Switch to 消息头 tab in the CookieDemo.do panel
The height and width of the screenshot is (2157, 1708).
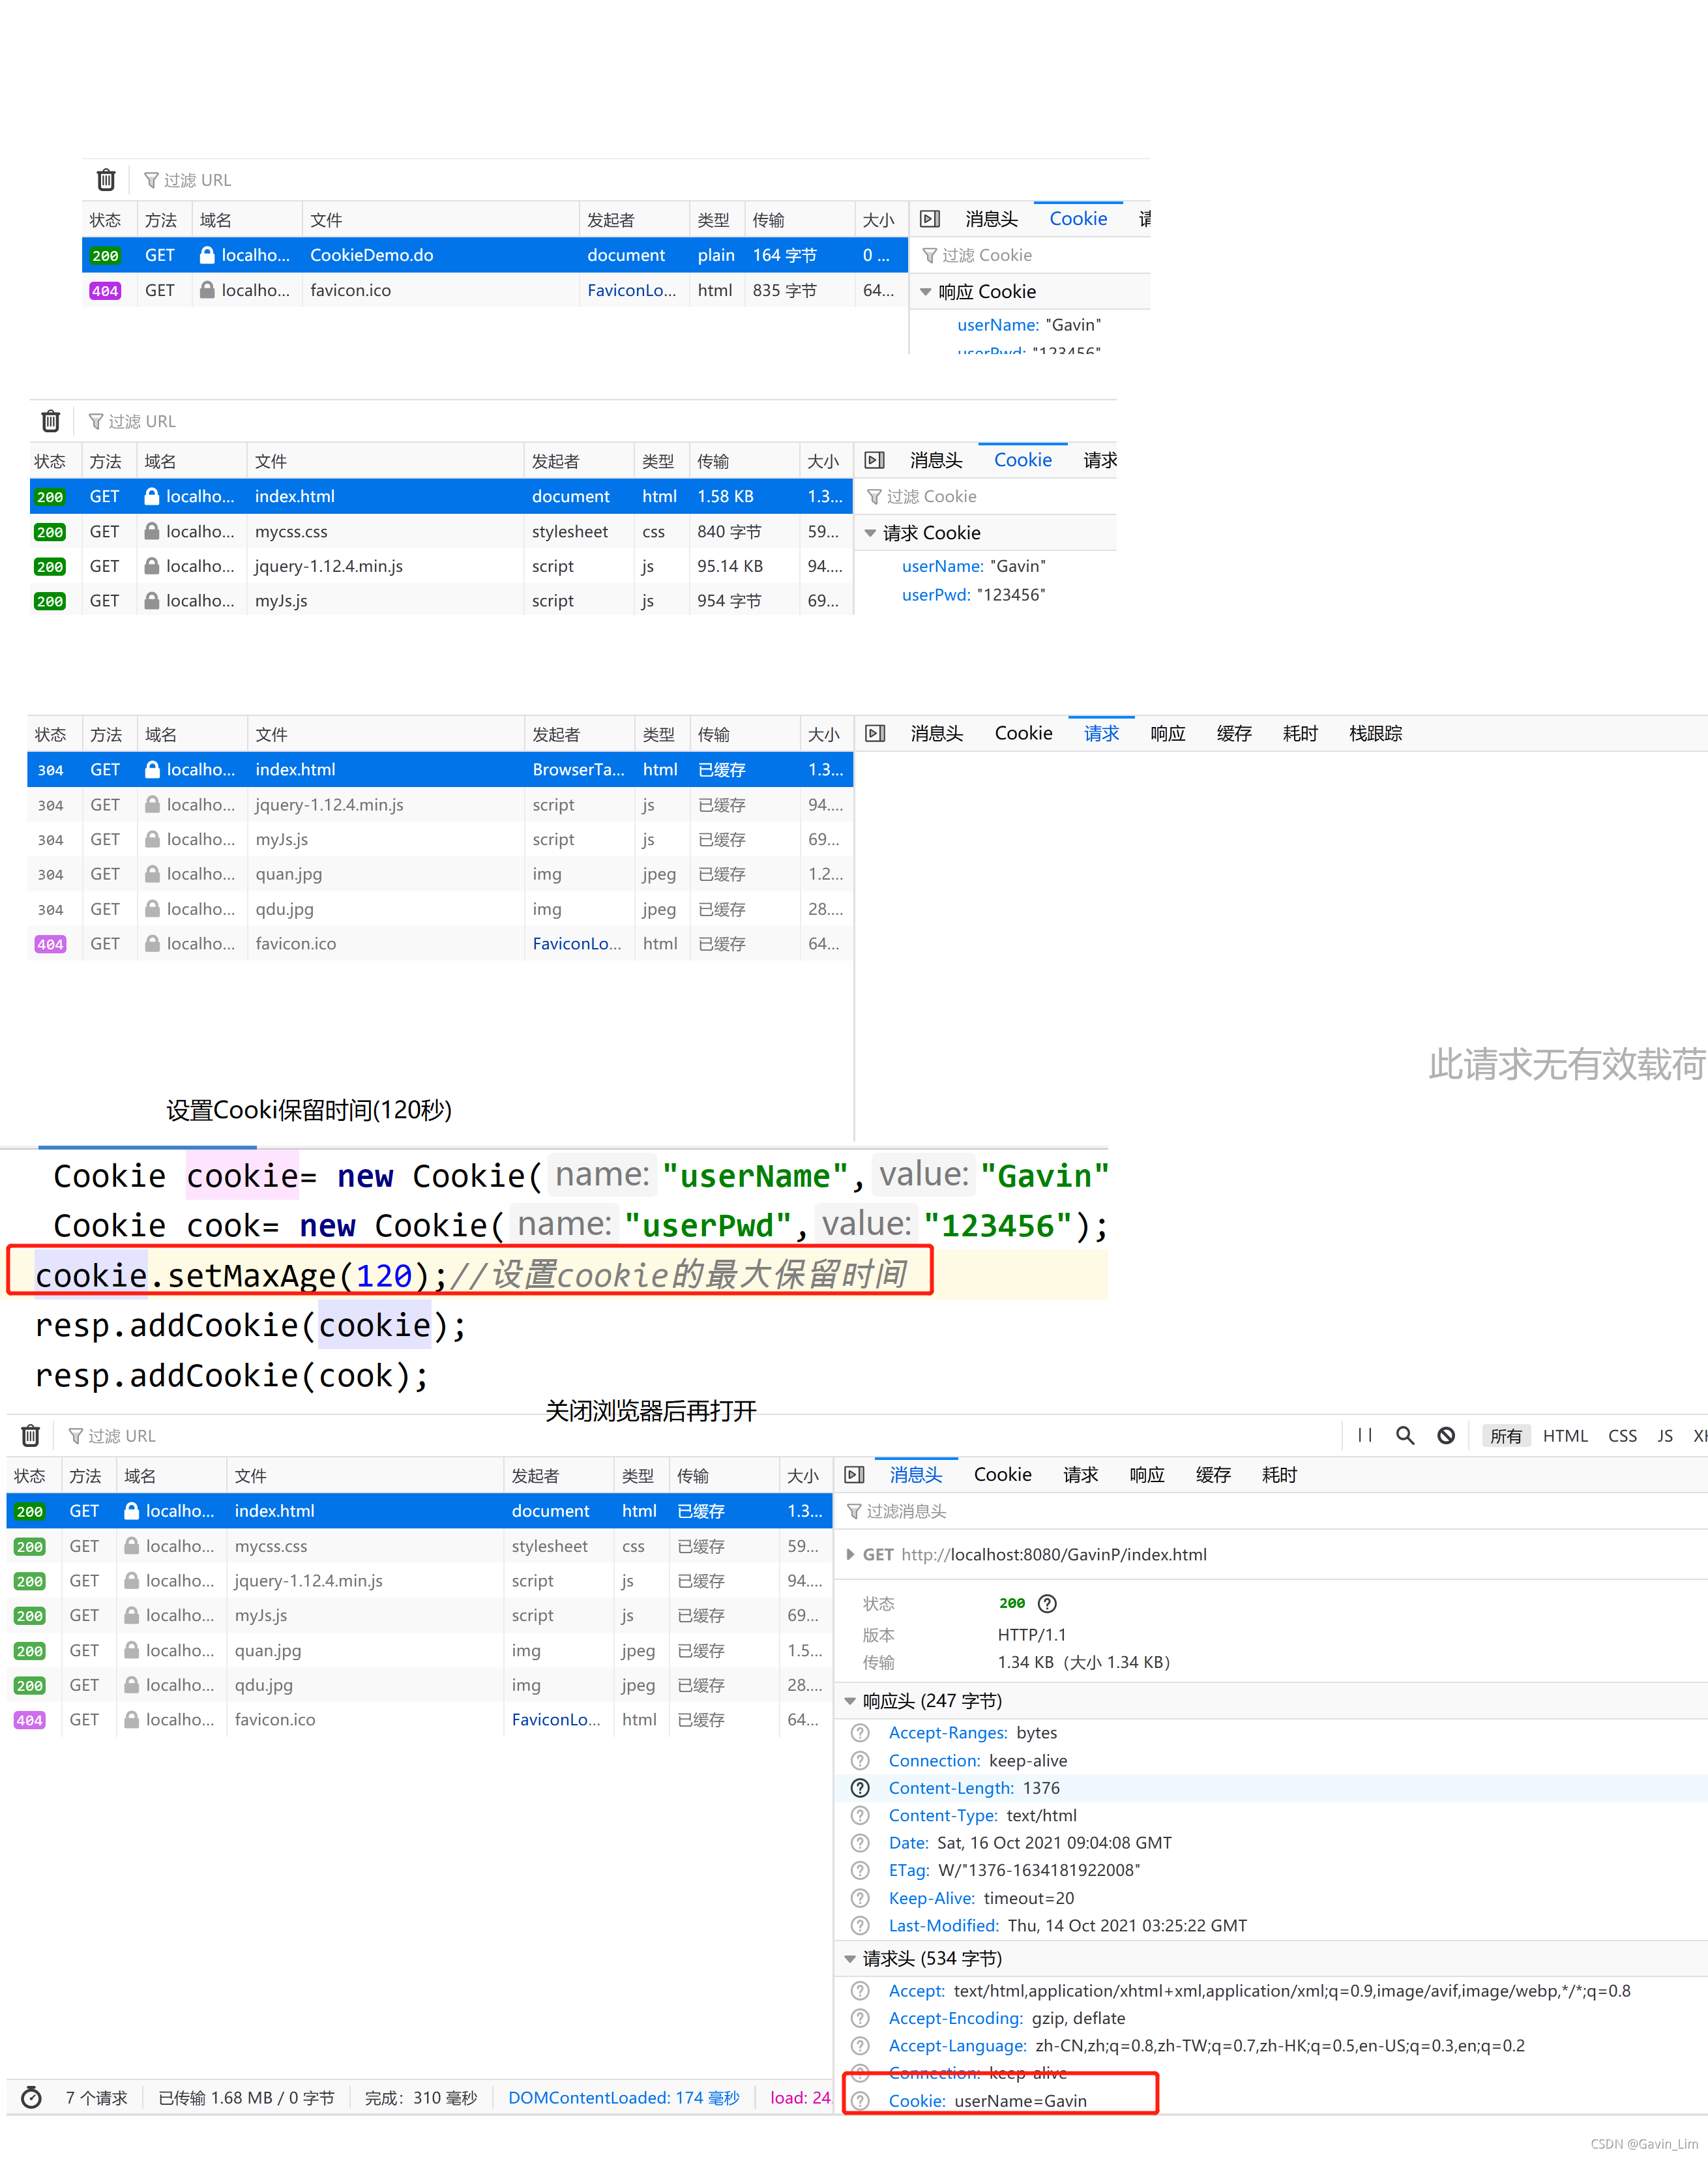tap(991, 219)
